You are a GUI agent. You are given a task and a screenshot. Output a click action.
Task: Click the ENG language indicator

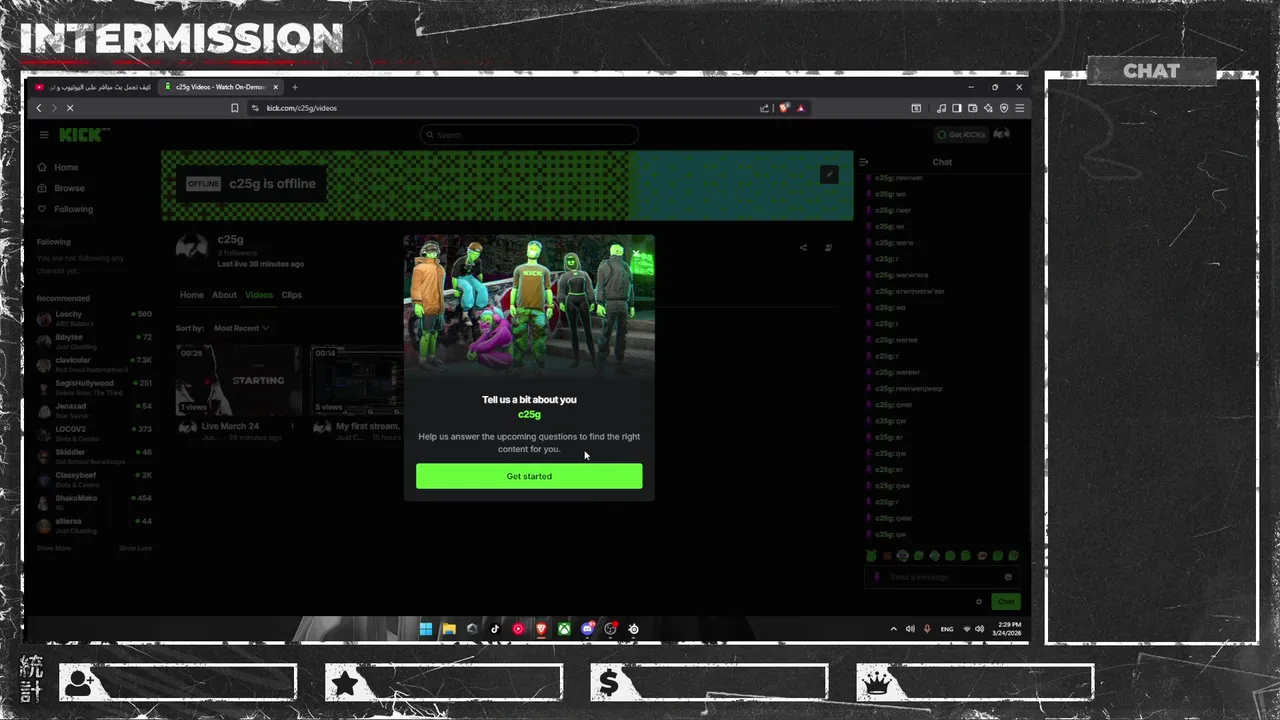click(947, 629)
